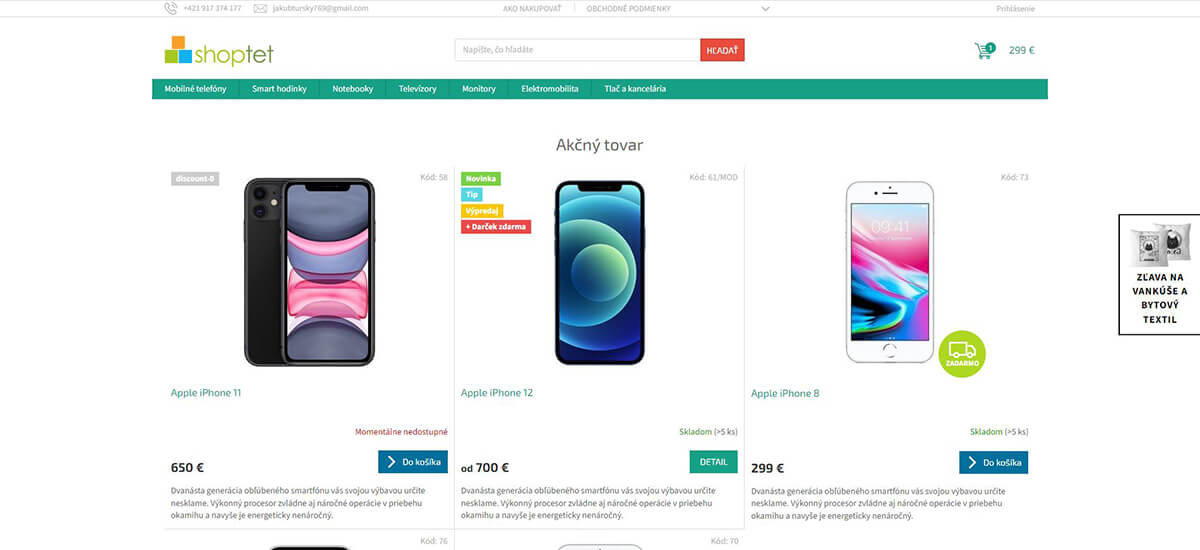Click the Apple iPhone 11 product image

(309, 272)
